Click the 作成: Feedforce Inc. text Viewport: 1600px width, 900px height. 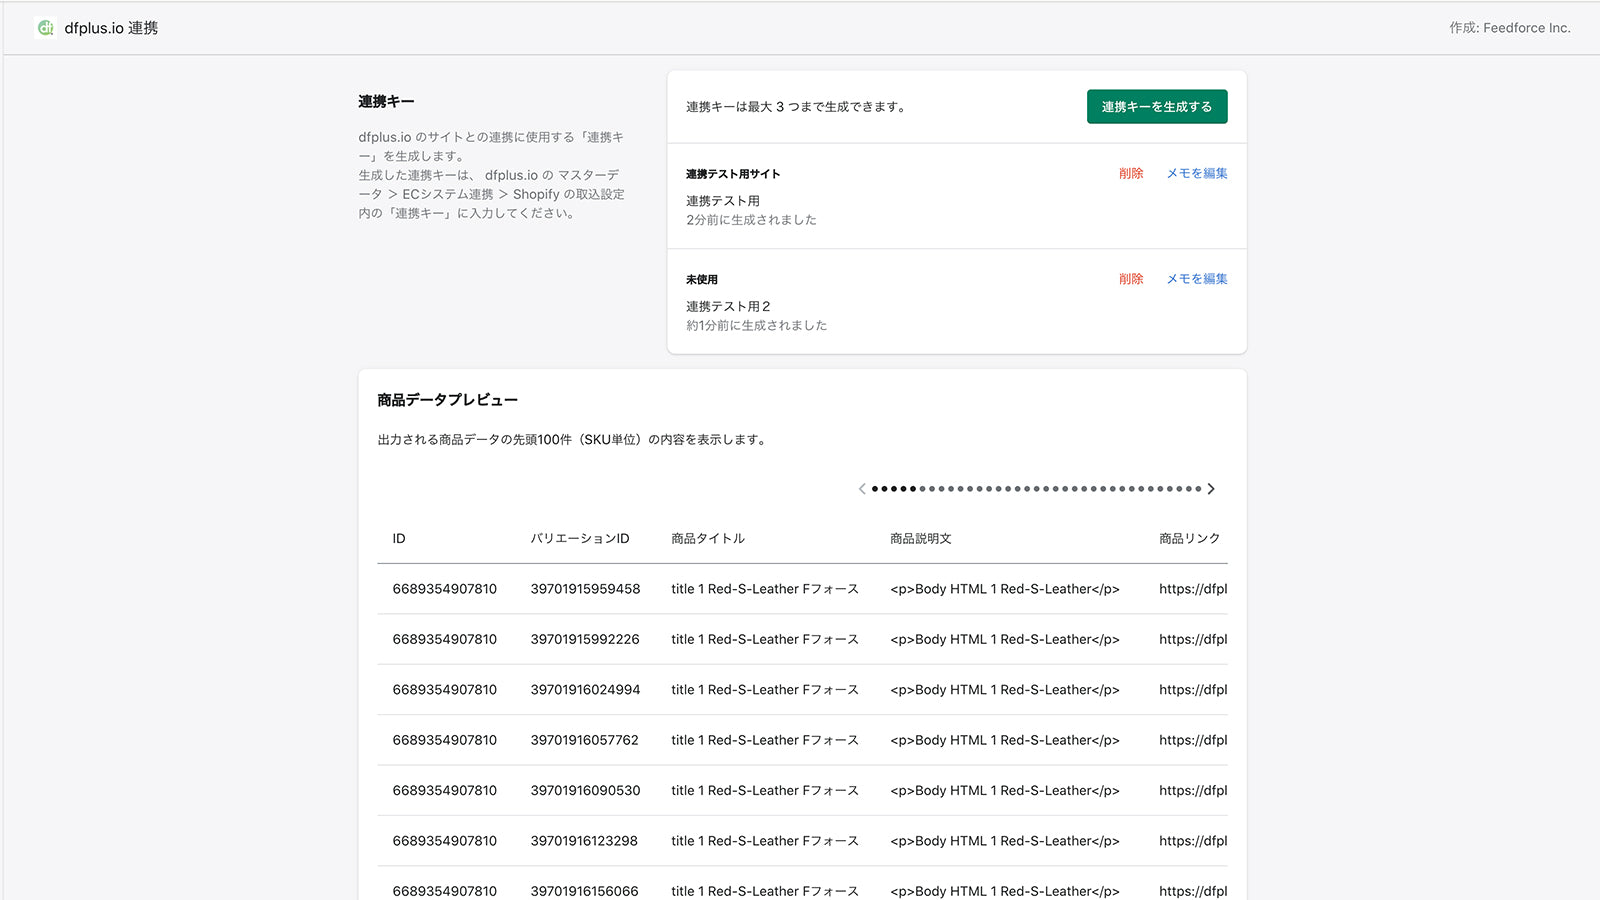pos(1509,28)
